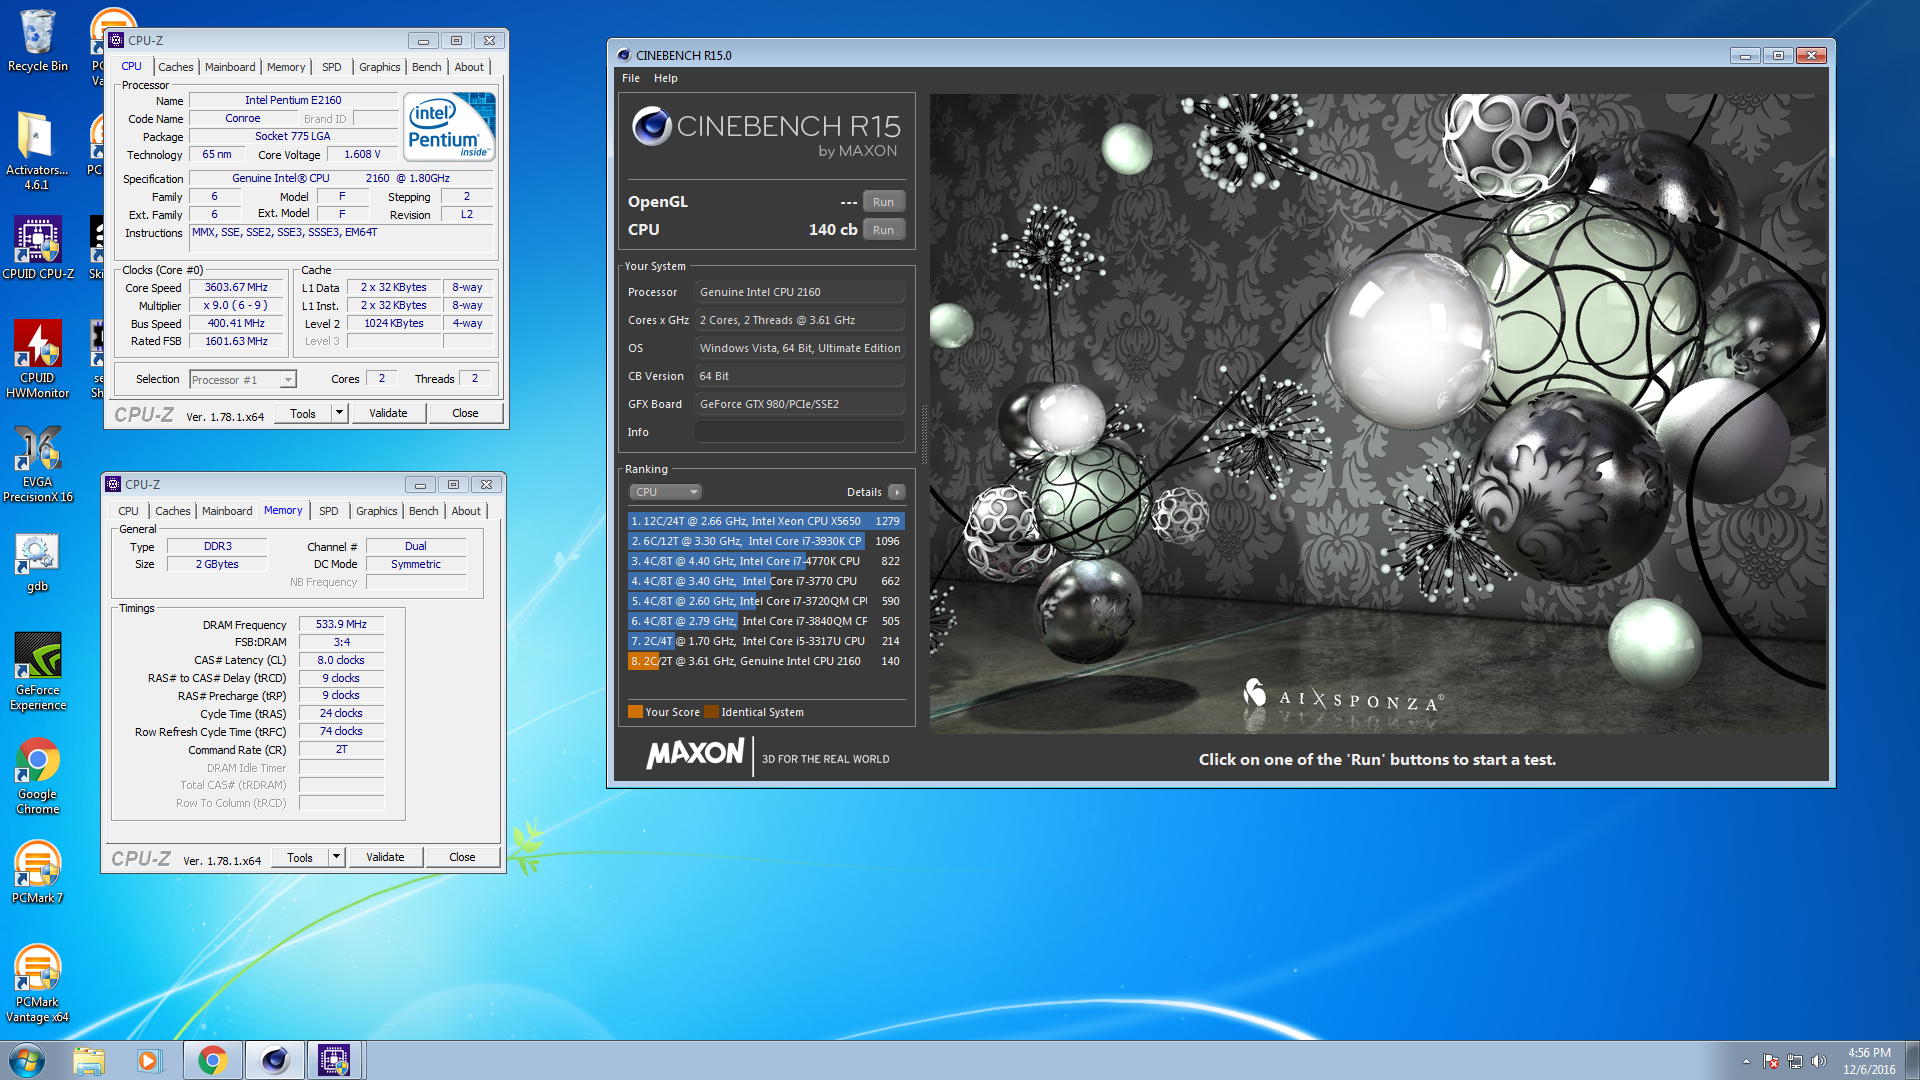The height and width of the screenshot is (1080, 1920).
Task: Click Show Desktop strip at taskbar end
Action: pyautogui.click(x=1912, y=1060)
